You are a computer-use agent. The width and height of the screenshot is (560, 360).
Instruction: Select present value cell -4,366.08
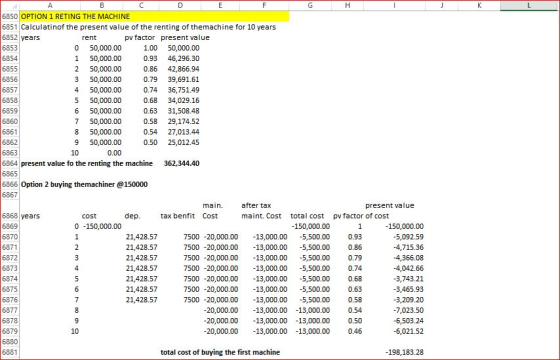coord(408,258)
